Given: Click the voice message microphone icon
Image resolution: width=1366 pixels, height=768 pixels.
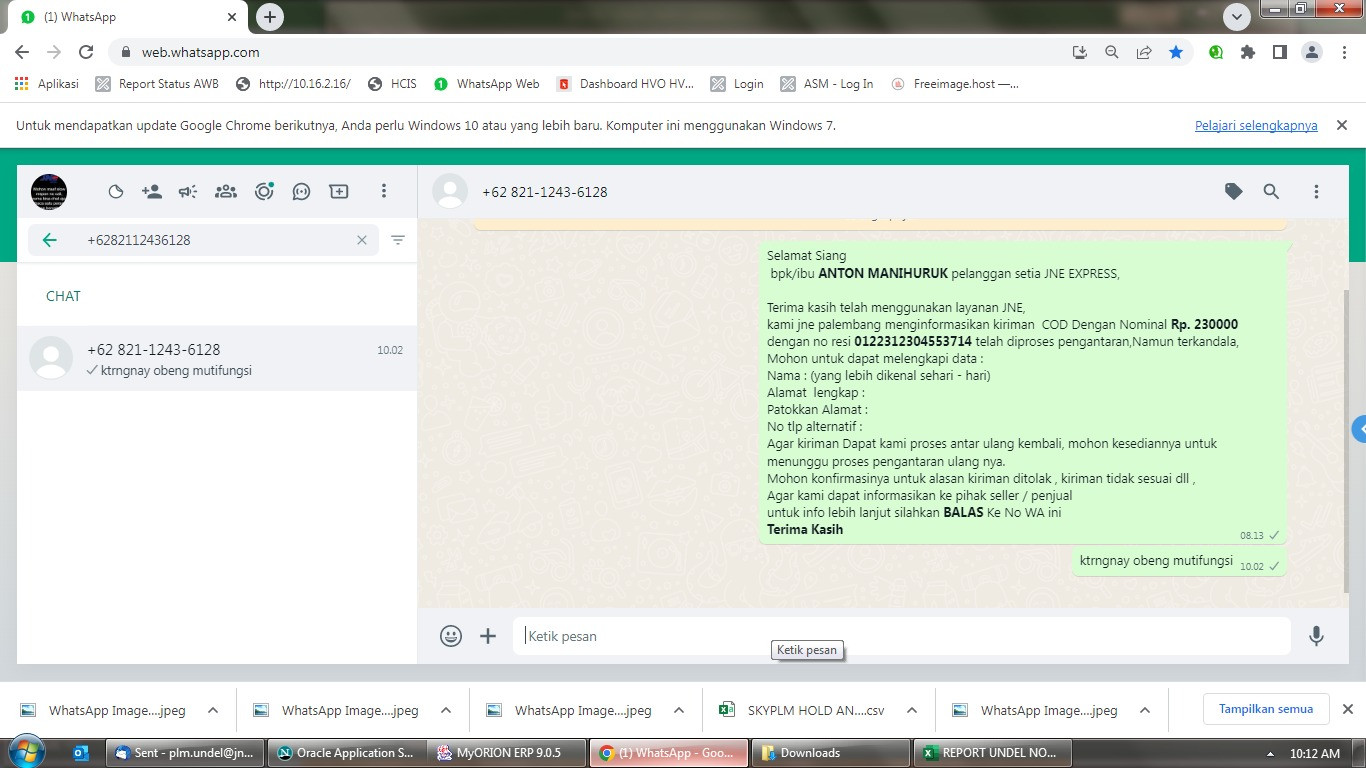Looking at the screenshot, I should [1317, 636].
